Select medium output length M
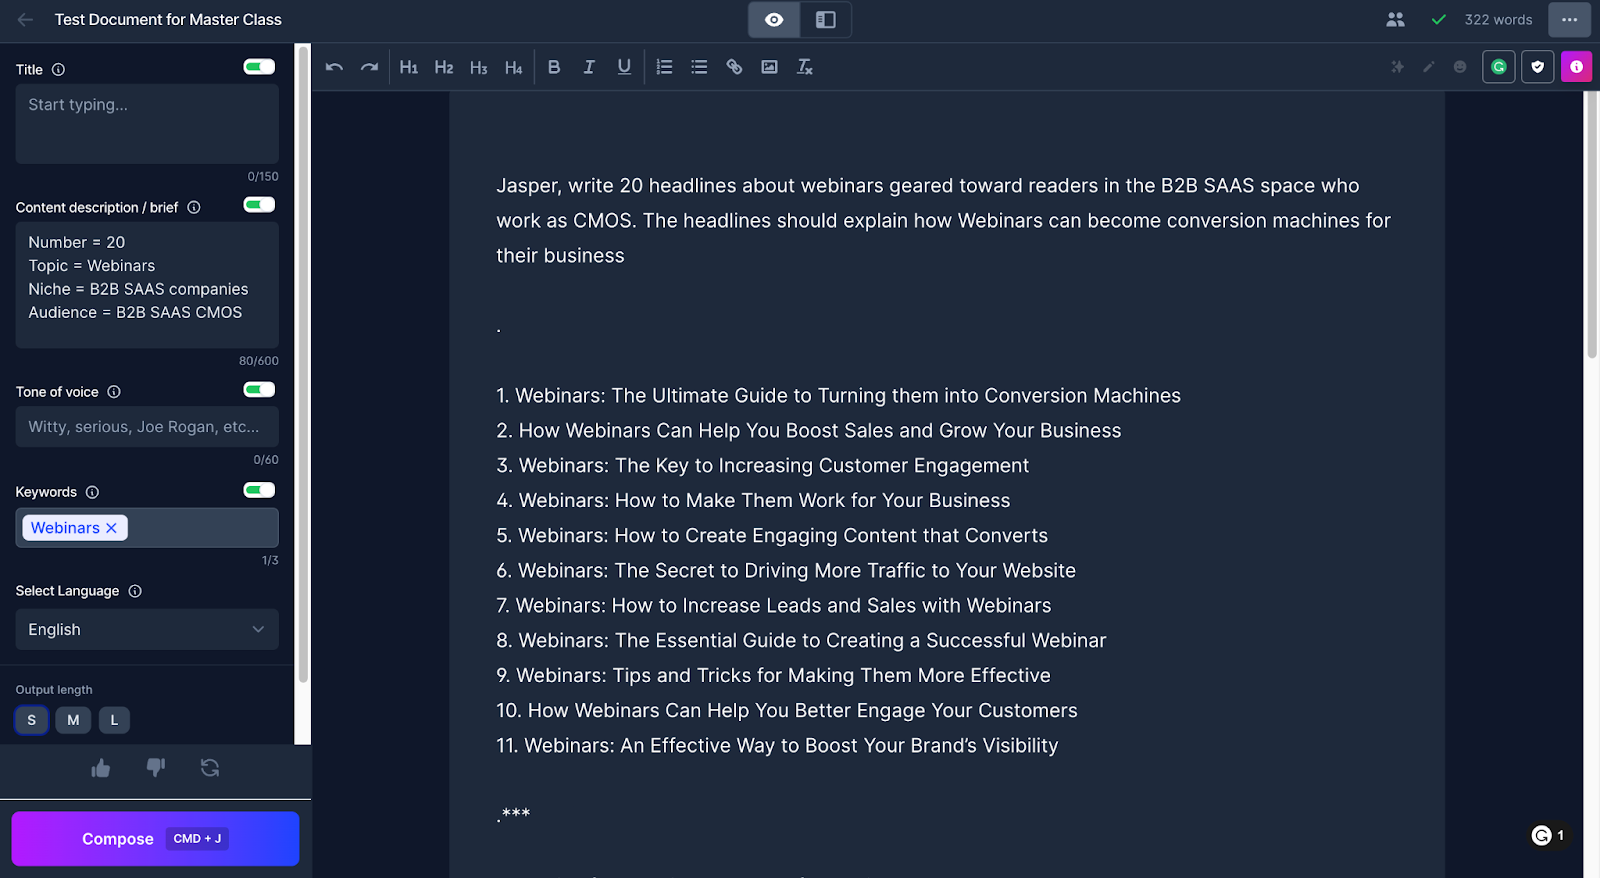This screenshot has height=878, width=1600. [x=73, y=720]
